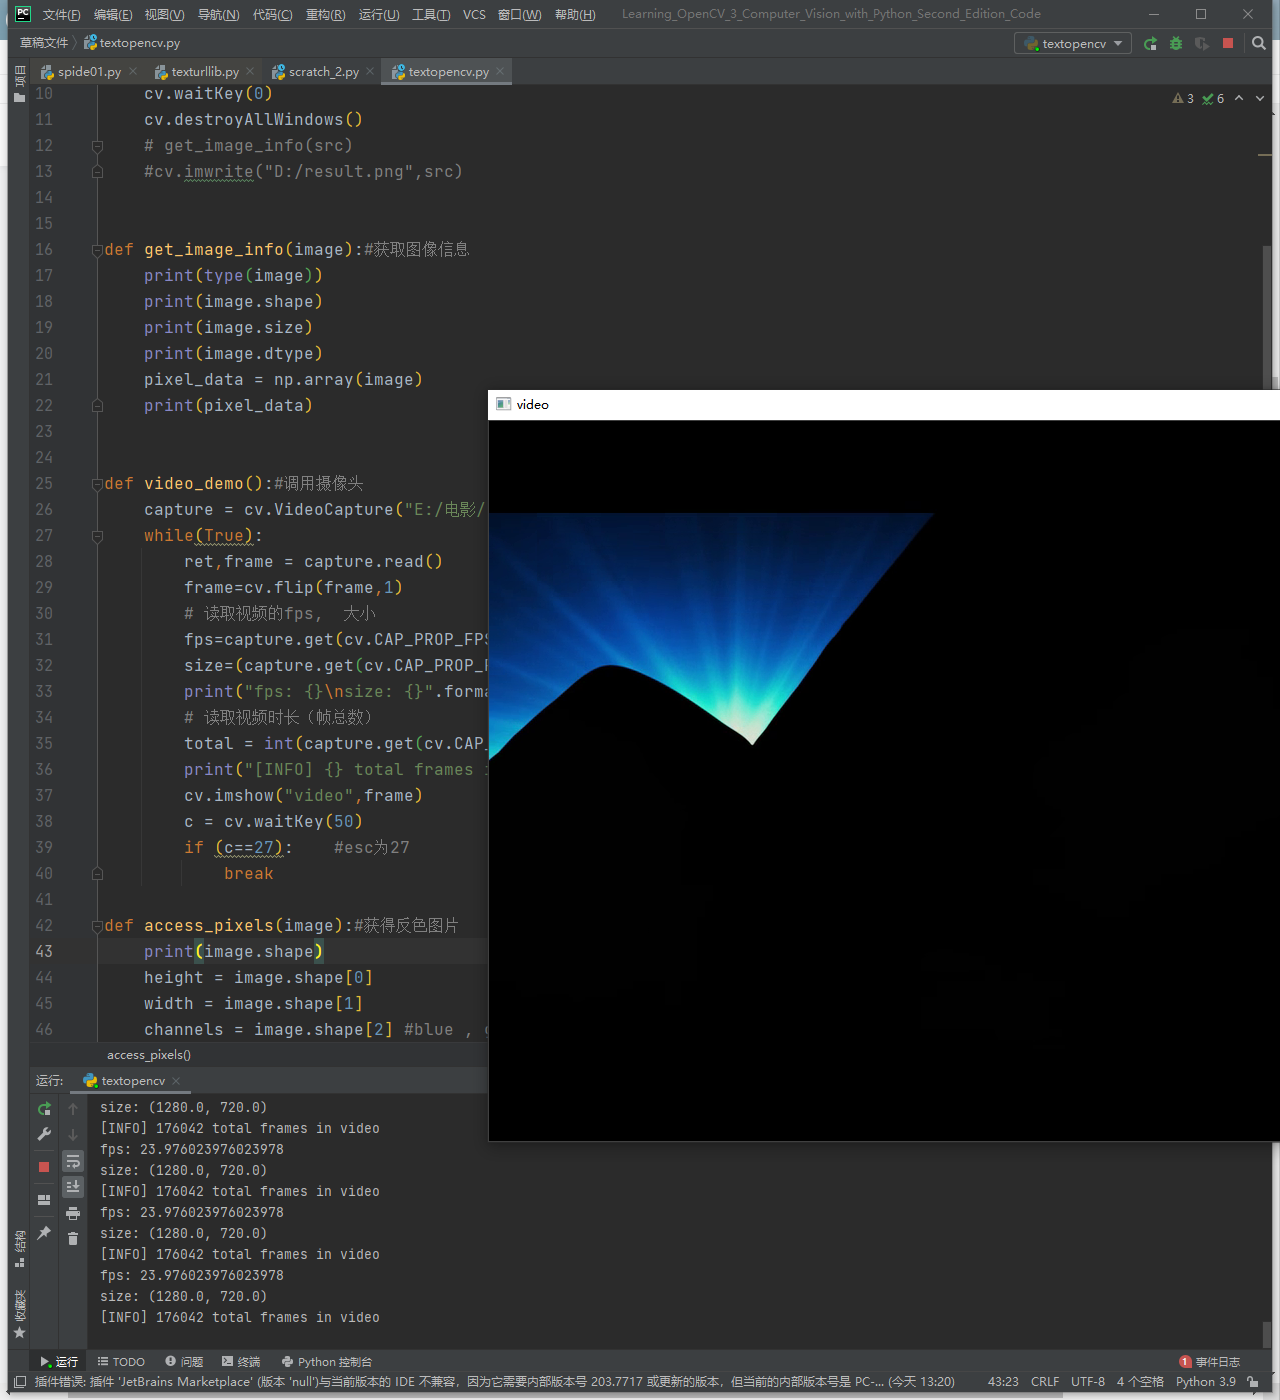Click the green typo checkmark count
Viewport: 1280px width, 1400px height.
(1213, 98)
